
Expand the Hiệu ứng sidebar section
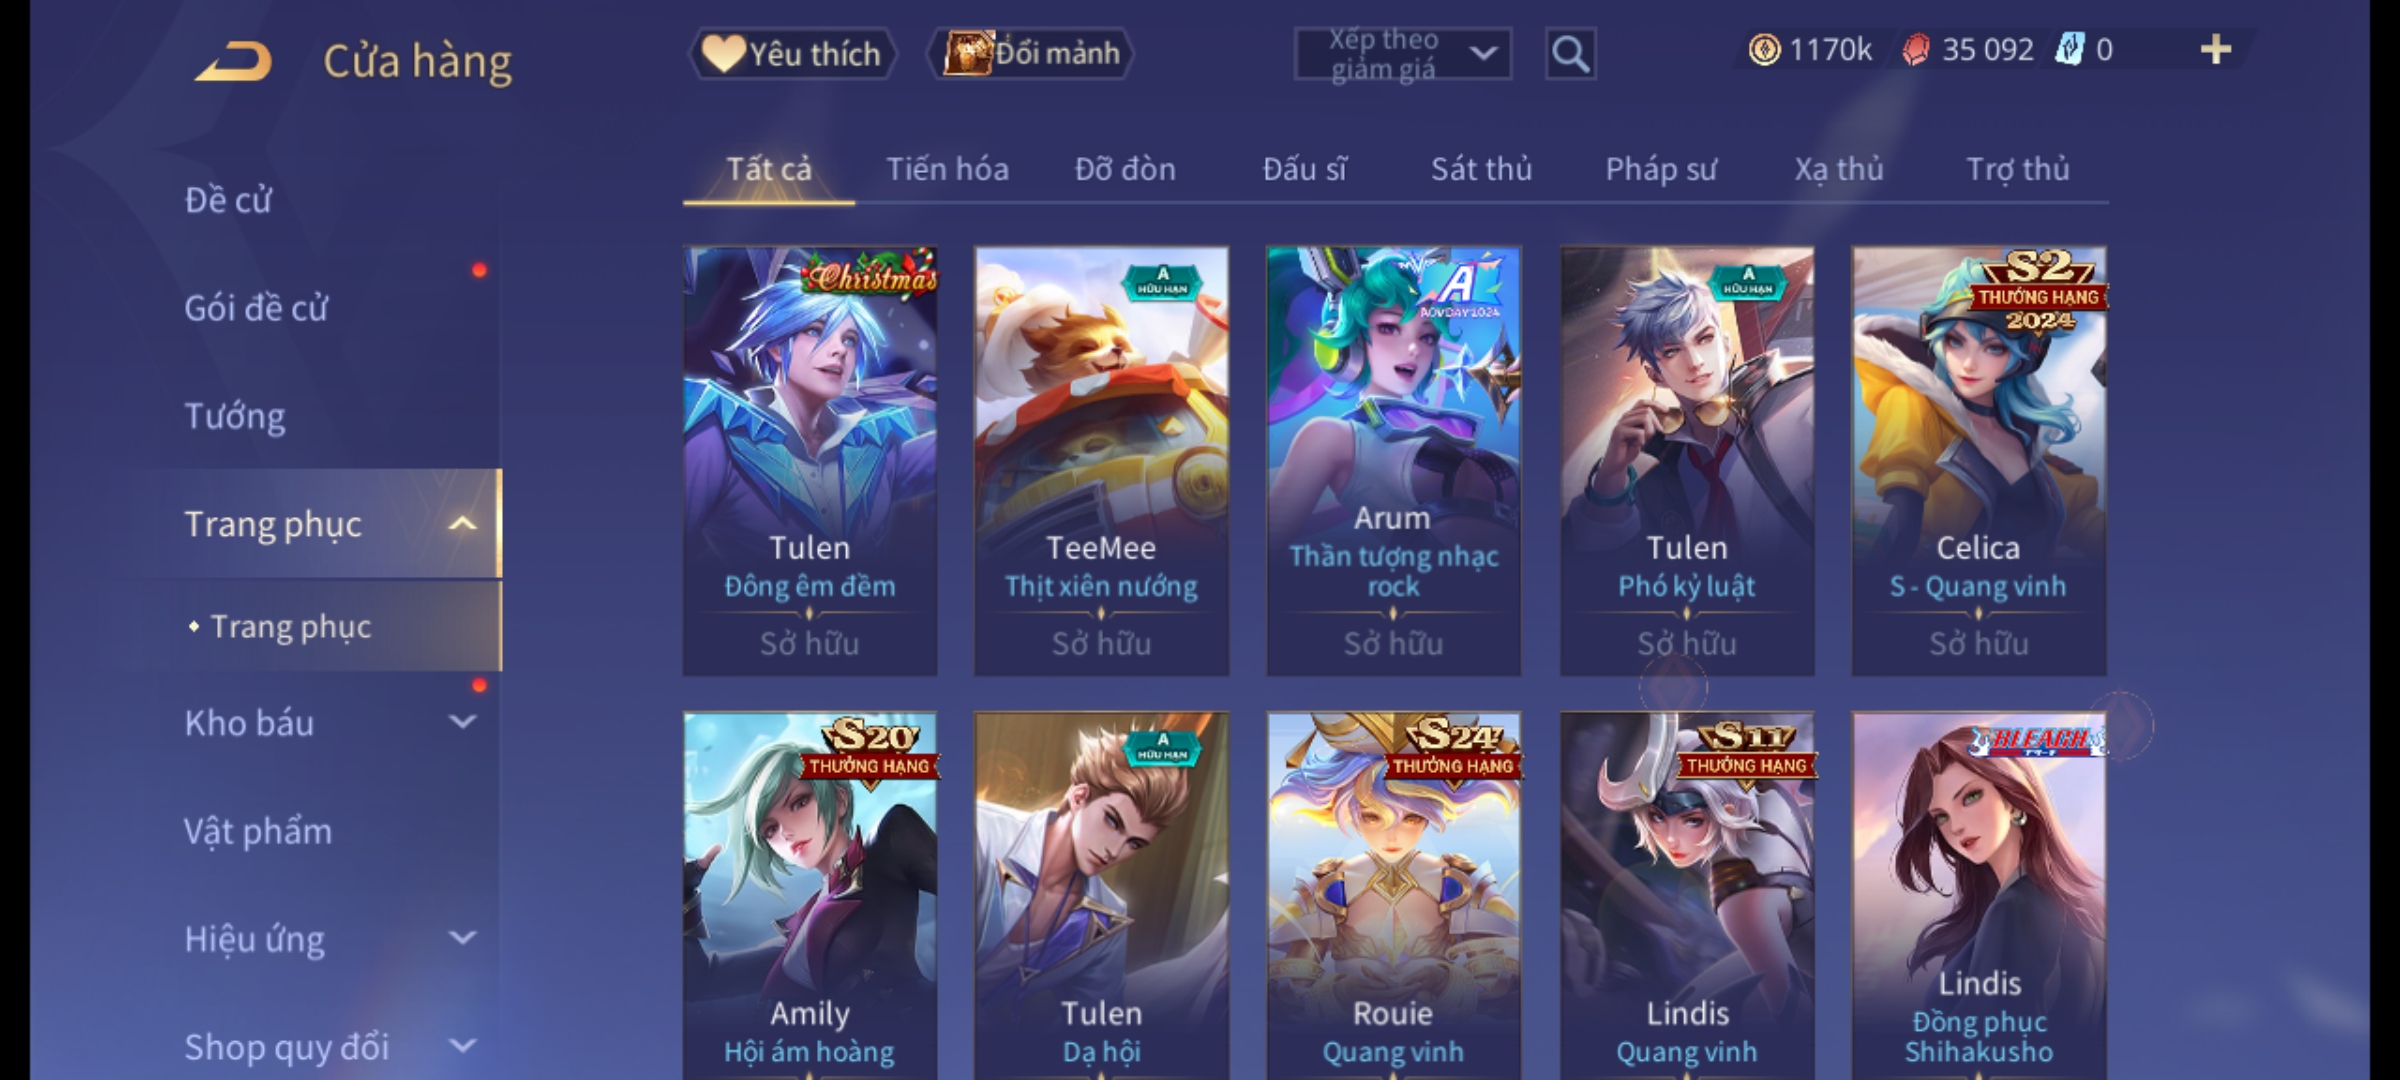[462, 938]
